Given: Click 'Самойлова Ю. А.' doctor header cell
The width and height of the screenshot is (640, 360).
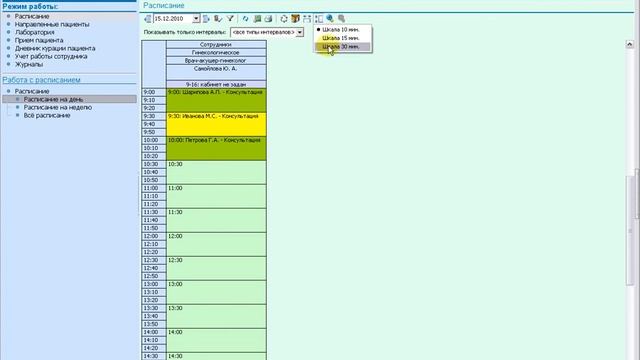Looking at the screenshot, I should tap(216, 73).
